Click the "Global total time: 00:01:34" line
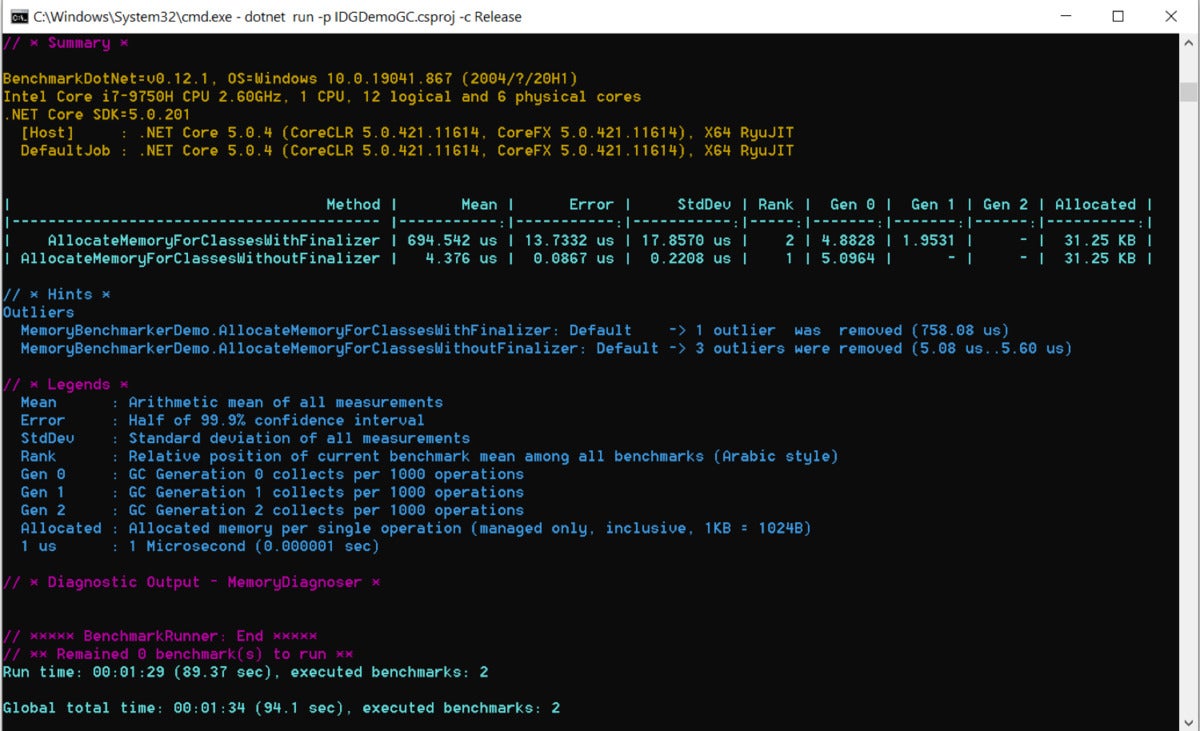Viewport: 1200px width, 731px height. tap(281, 709)
